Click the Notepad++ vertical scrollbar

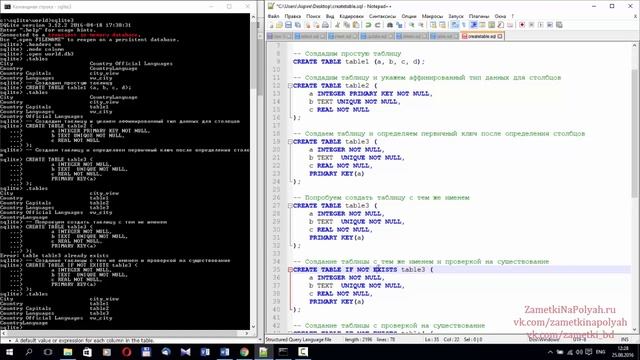[635, 188]
